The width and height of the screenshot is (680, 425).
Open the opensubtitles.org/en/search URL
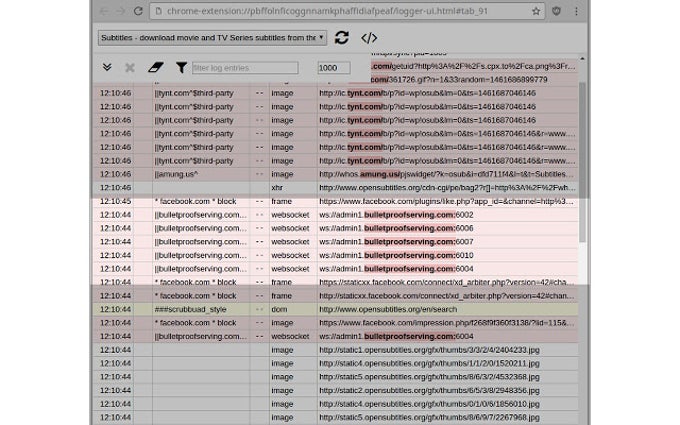(388, 310)
